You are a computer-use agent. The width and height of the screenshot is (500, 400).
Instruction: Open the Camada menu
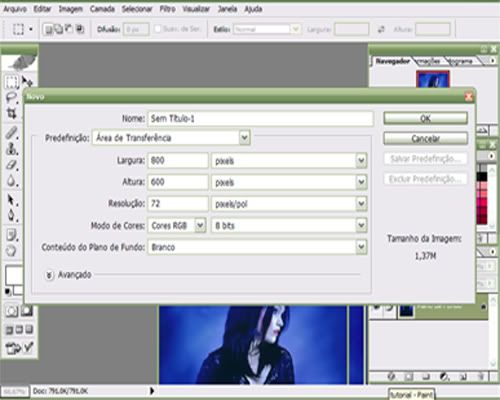[x=102, y=9]
